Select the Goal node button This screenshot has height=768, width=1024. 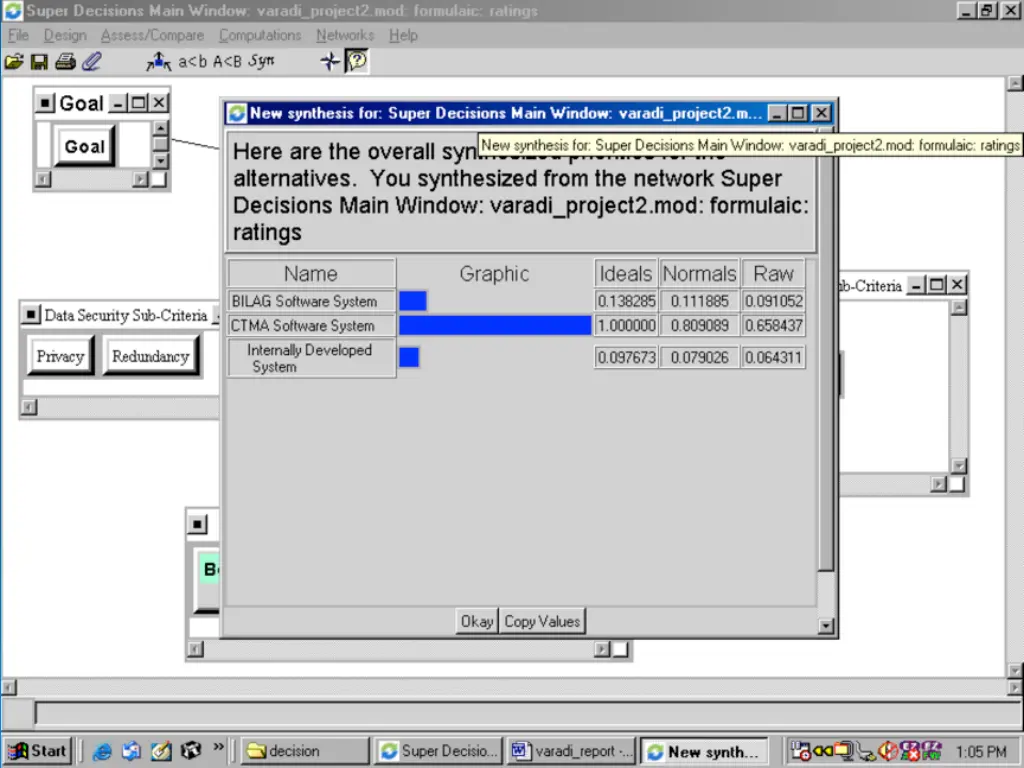pyautogui.click(x=84, y=146)
